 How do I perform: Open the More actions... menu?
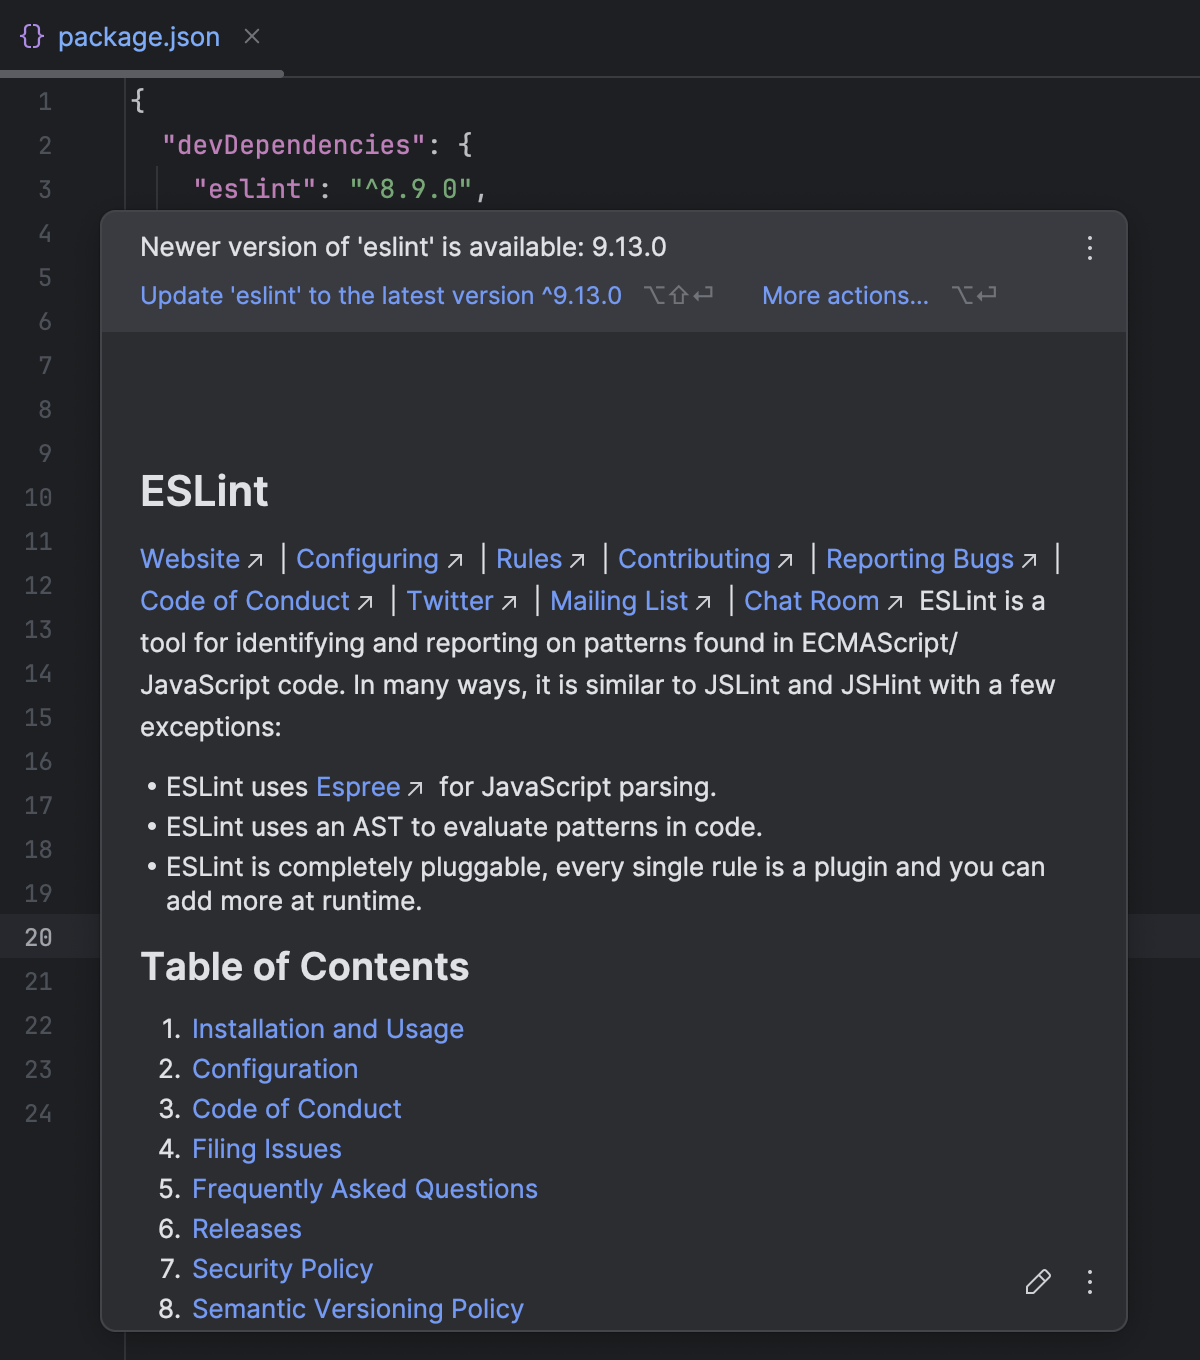(845, 295)
